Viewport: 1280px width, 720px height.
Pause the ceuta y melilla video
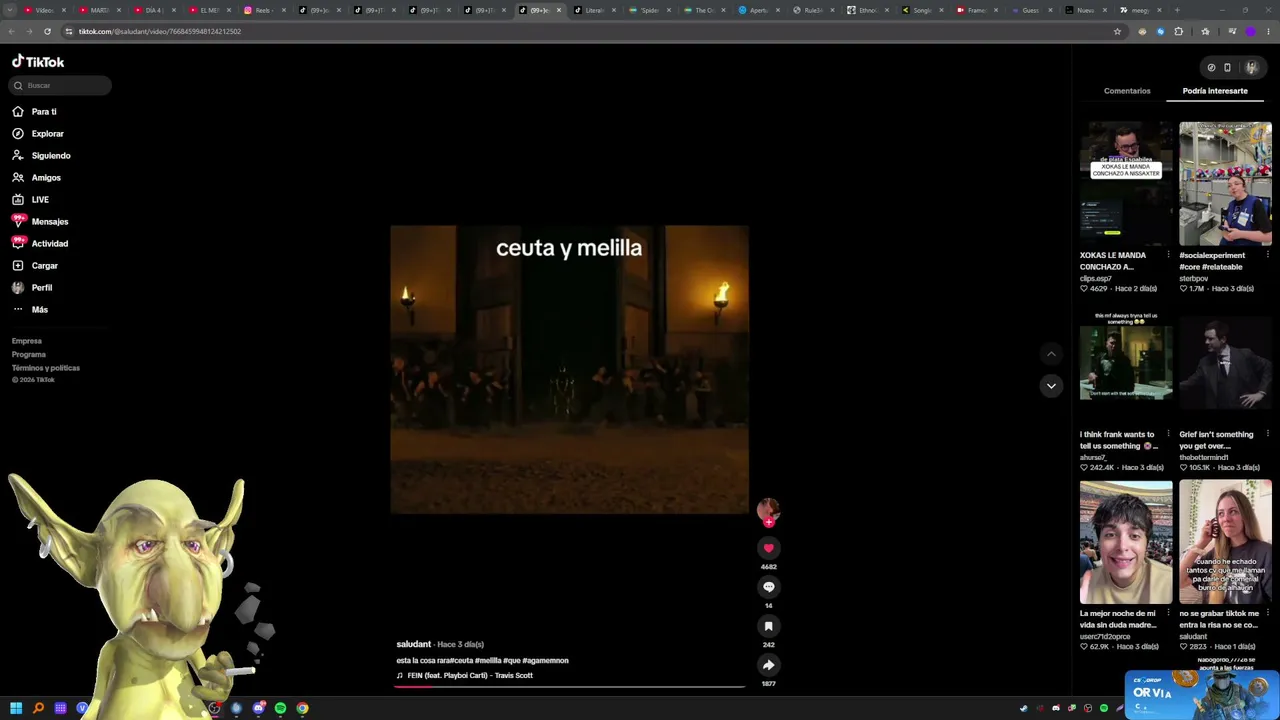(x=569, y=370)
